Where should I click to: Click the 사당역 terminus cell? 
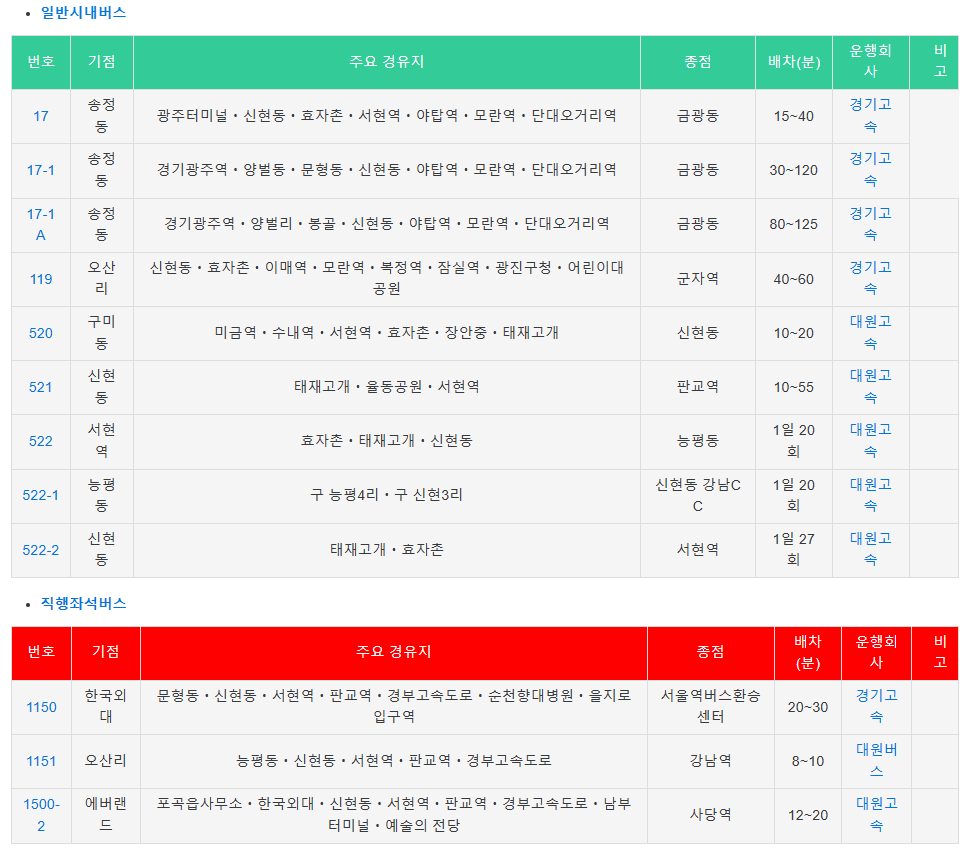click(x=710, y=816)
